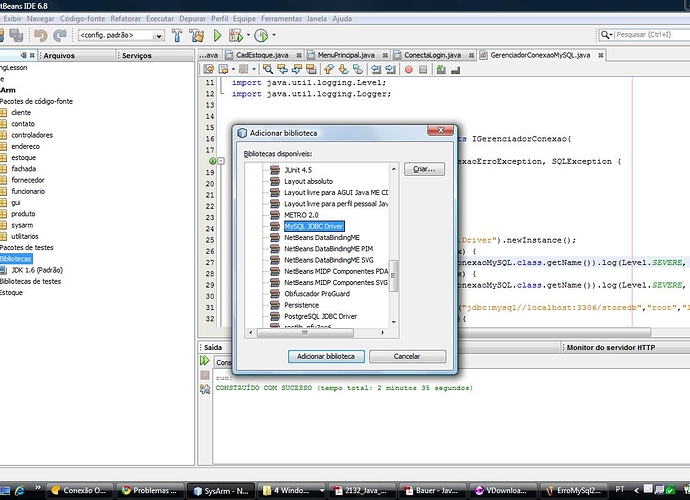Switch to ConectaLogin.java tab
This screenshot has width=690, height=500.
point(433,55)
